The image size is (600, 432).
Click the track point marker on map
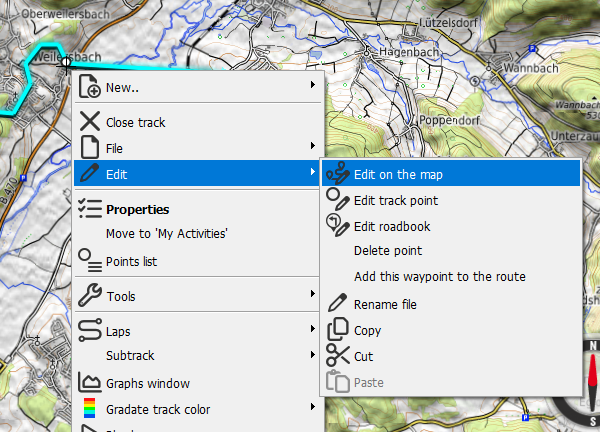[x=66, y=62]
